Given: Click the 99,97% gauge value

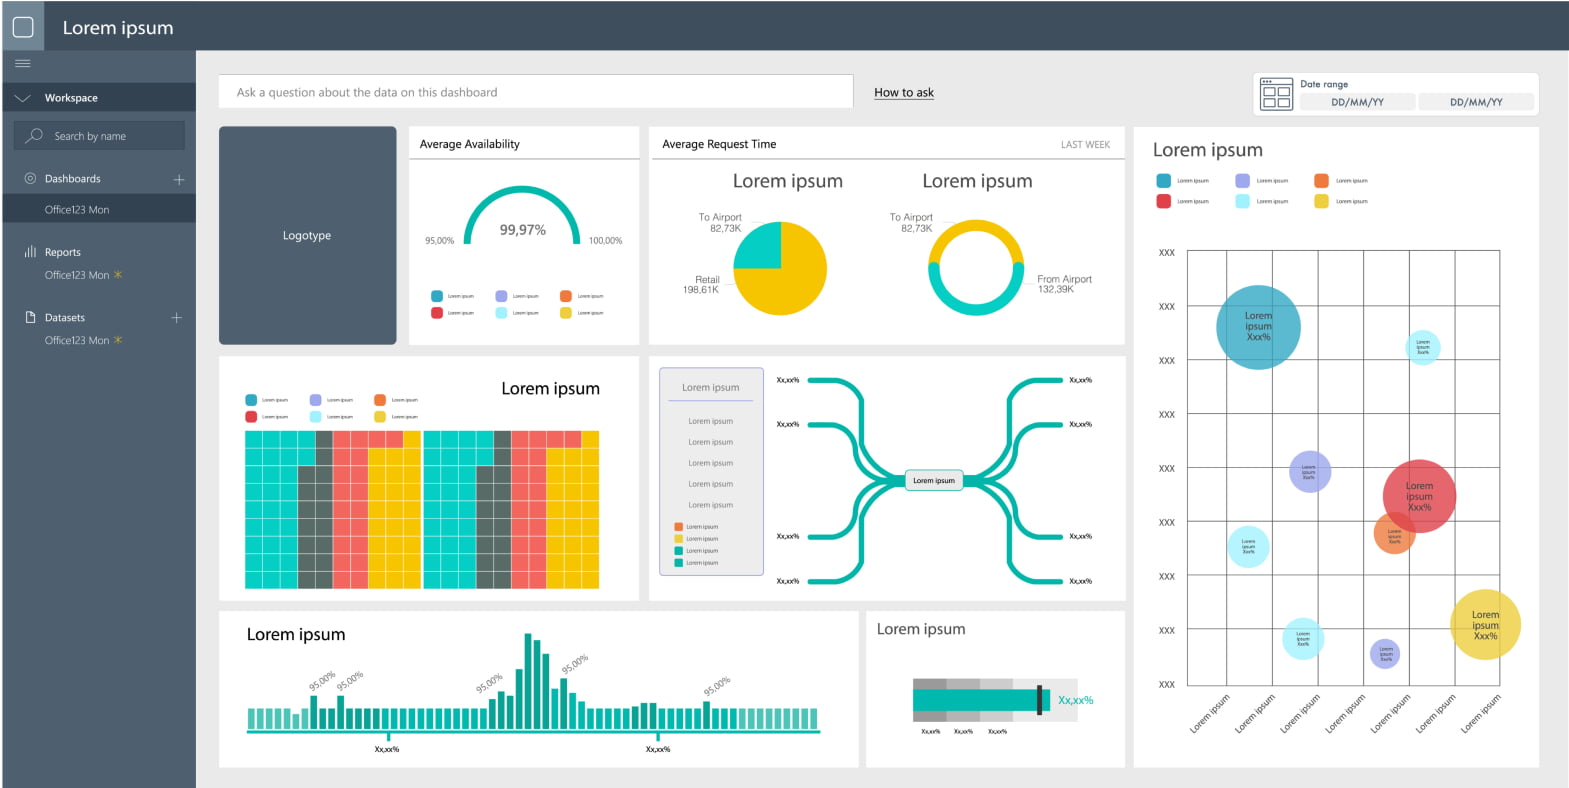Looking at the screenshot, I should (x=523, y=230).
